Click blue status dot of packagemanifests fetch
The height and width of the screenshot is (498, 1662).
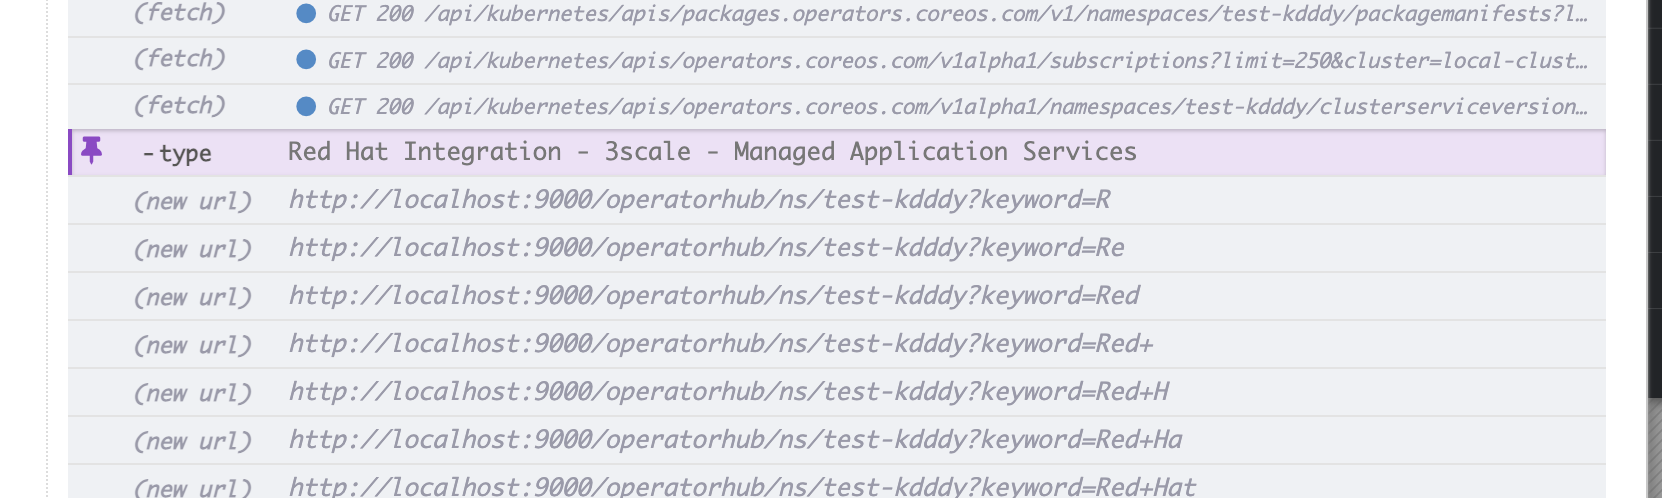306,13
